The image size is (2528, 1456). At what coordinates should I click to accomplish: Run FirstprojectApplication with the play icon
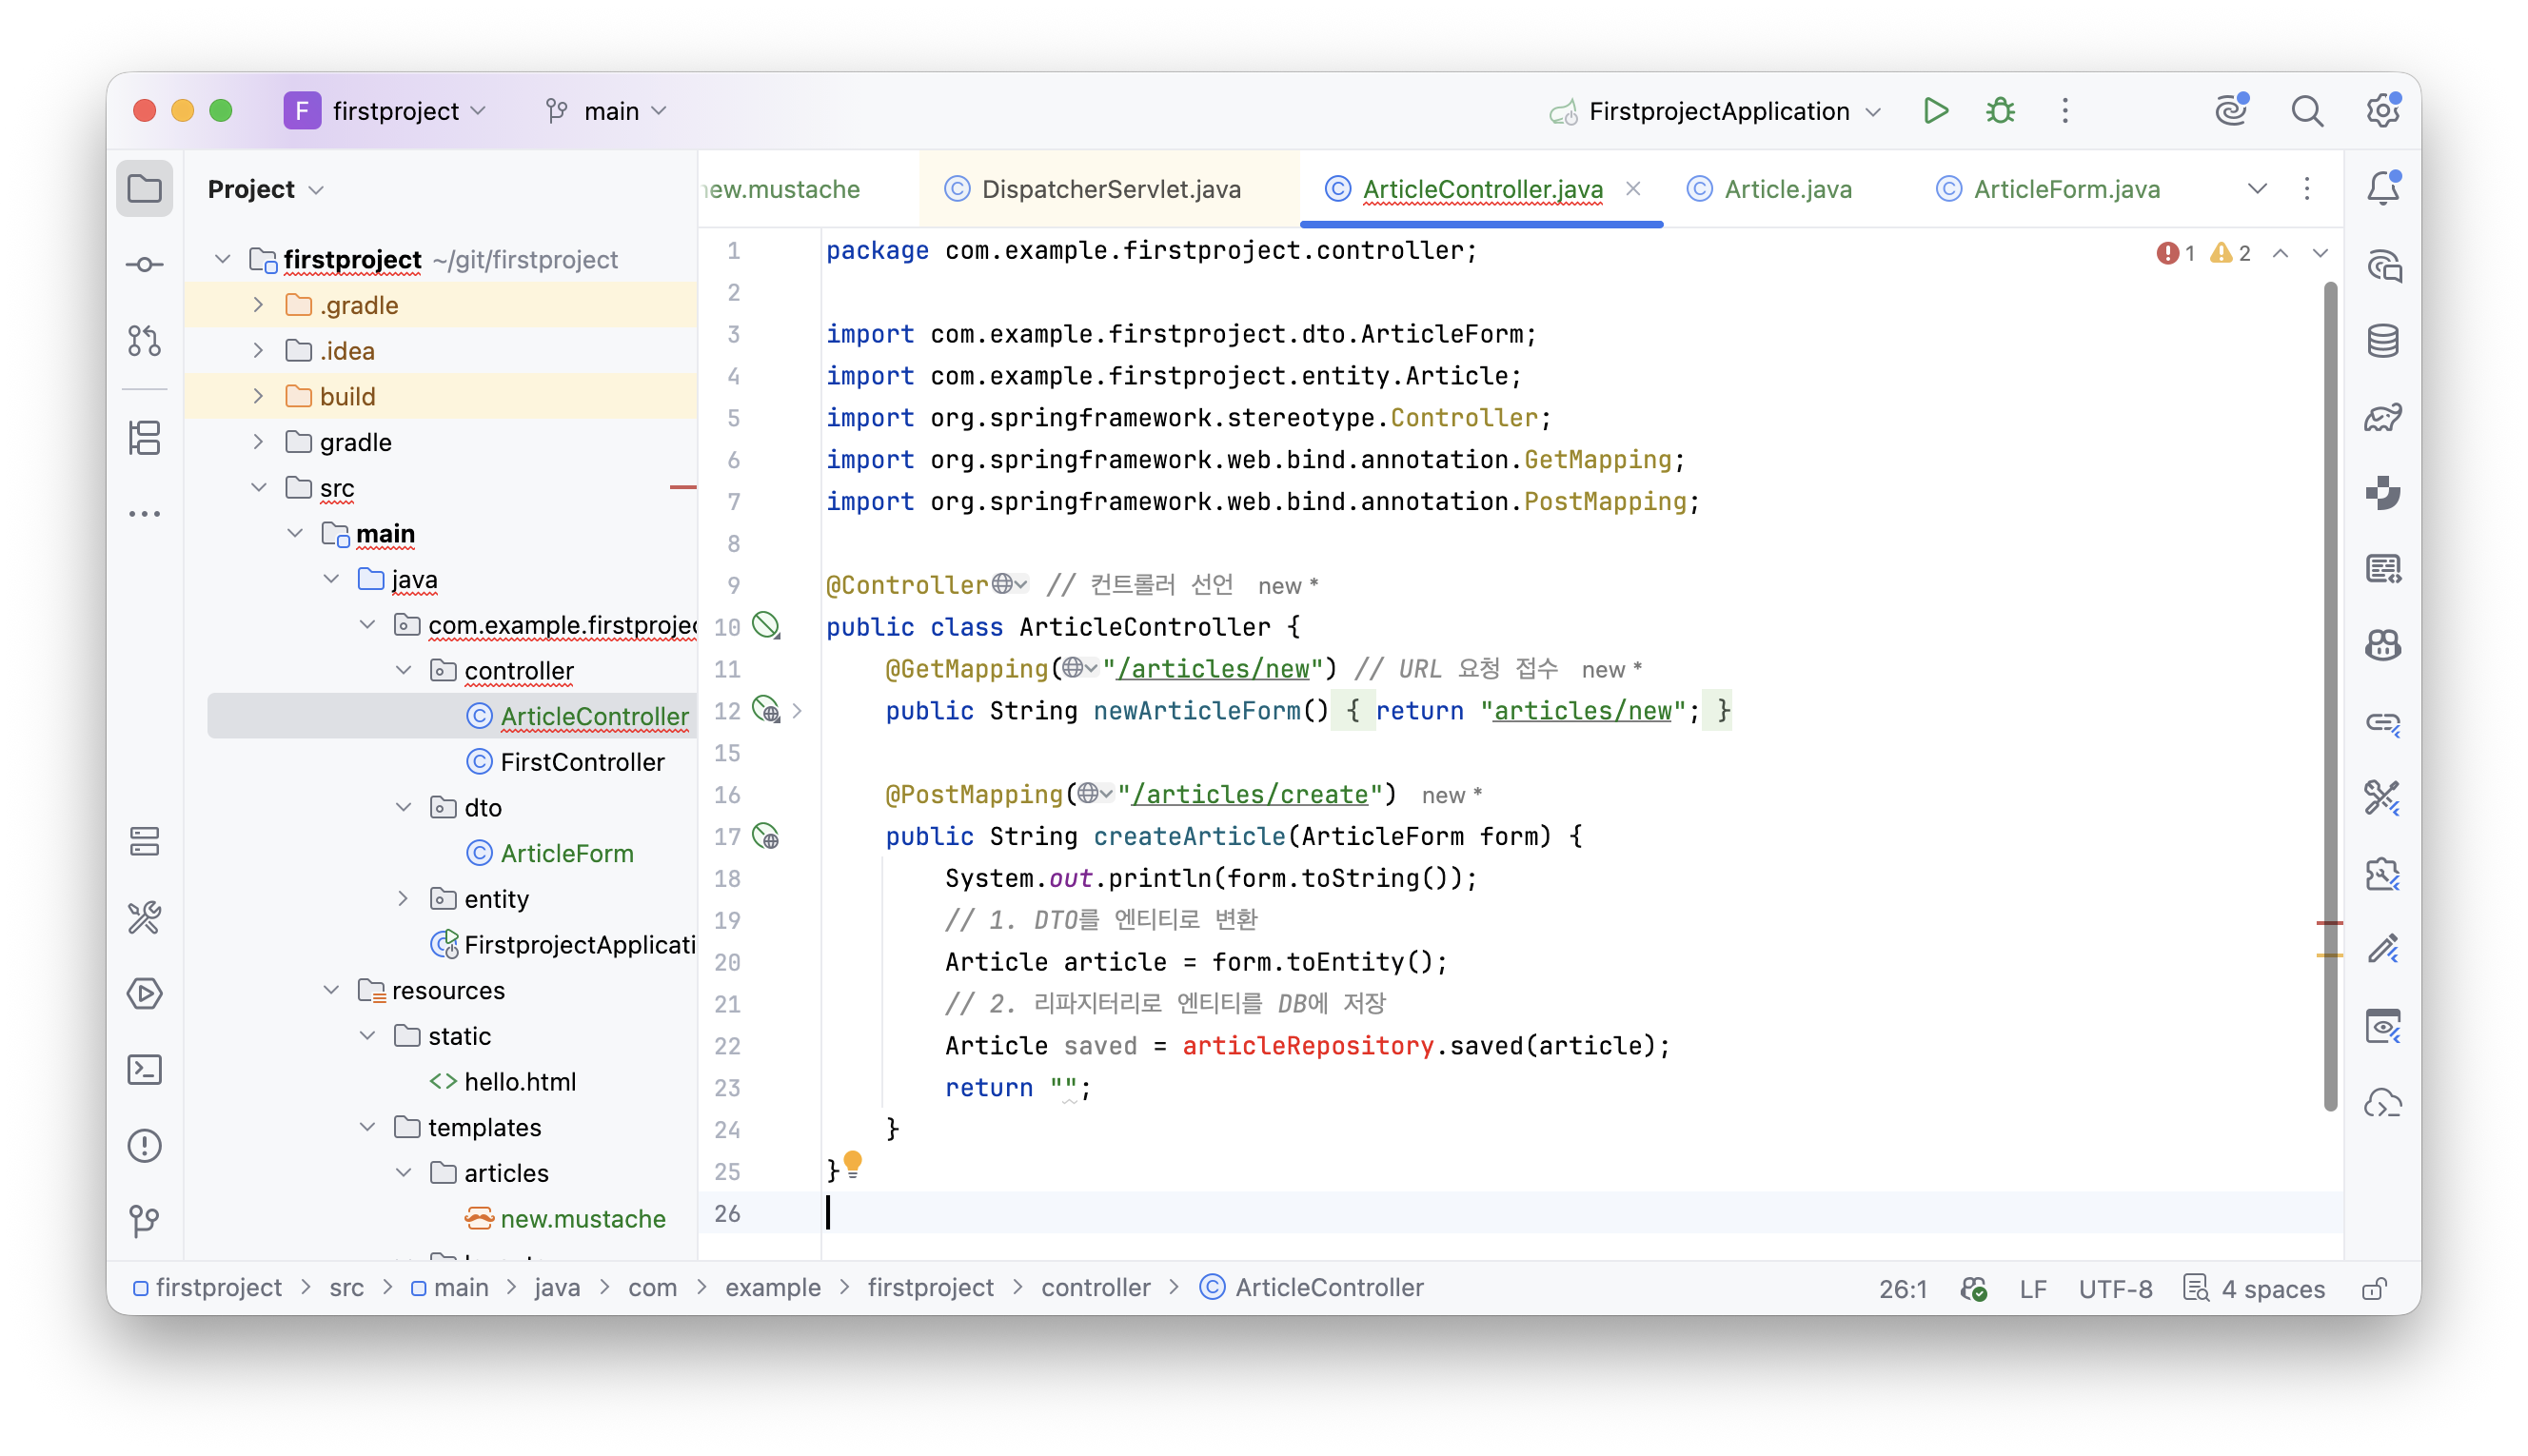pyautogui.click(x=1935, y=111)
